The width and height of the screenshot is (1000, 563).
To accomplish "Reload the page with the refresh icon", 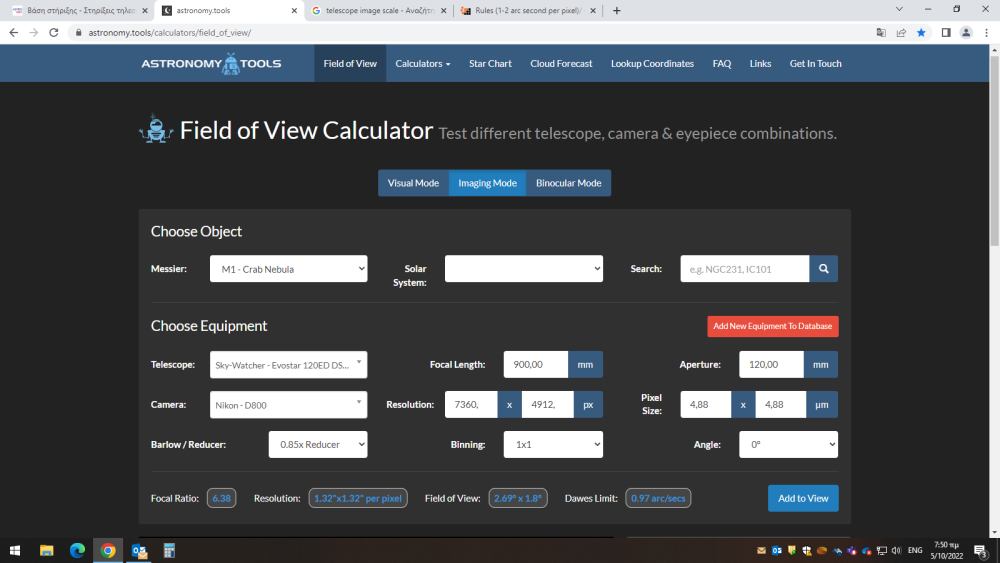I will 55,32.
